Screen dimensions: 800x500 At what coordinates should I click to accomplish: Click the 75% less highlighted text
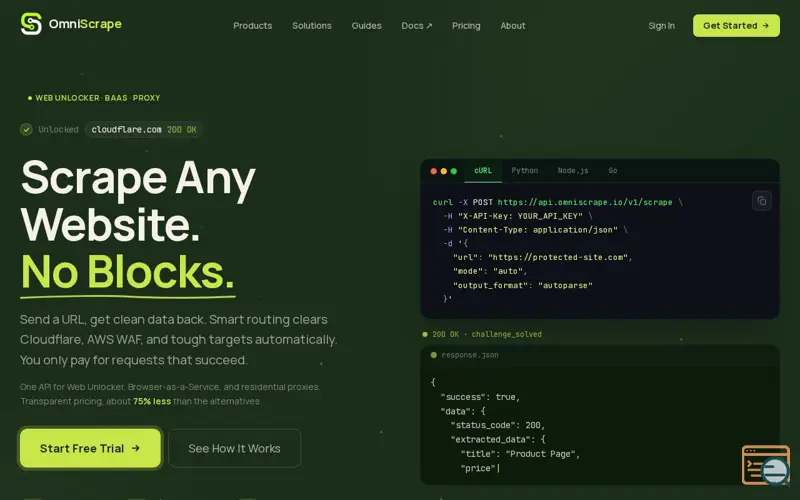point(152,401)
